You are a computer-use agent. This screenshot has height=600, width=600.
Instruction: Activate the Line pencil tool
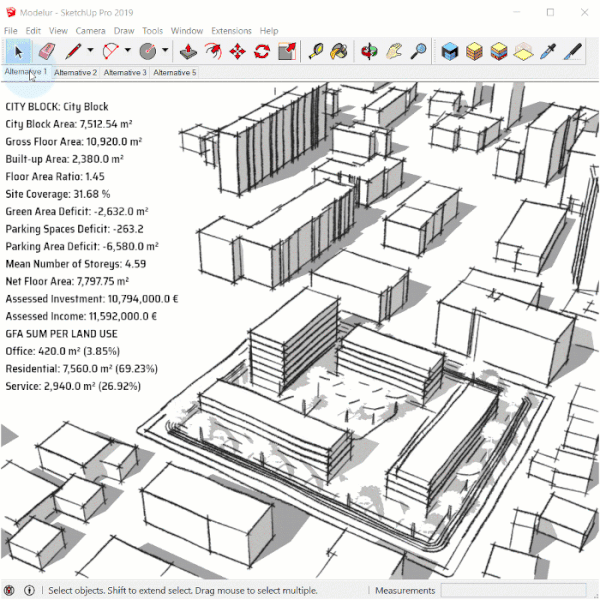pos(73,51)
